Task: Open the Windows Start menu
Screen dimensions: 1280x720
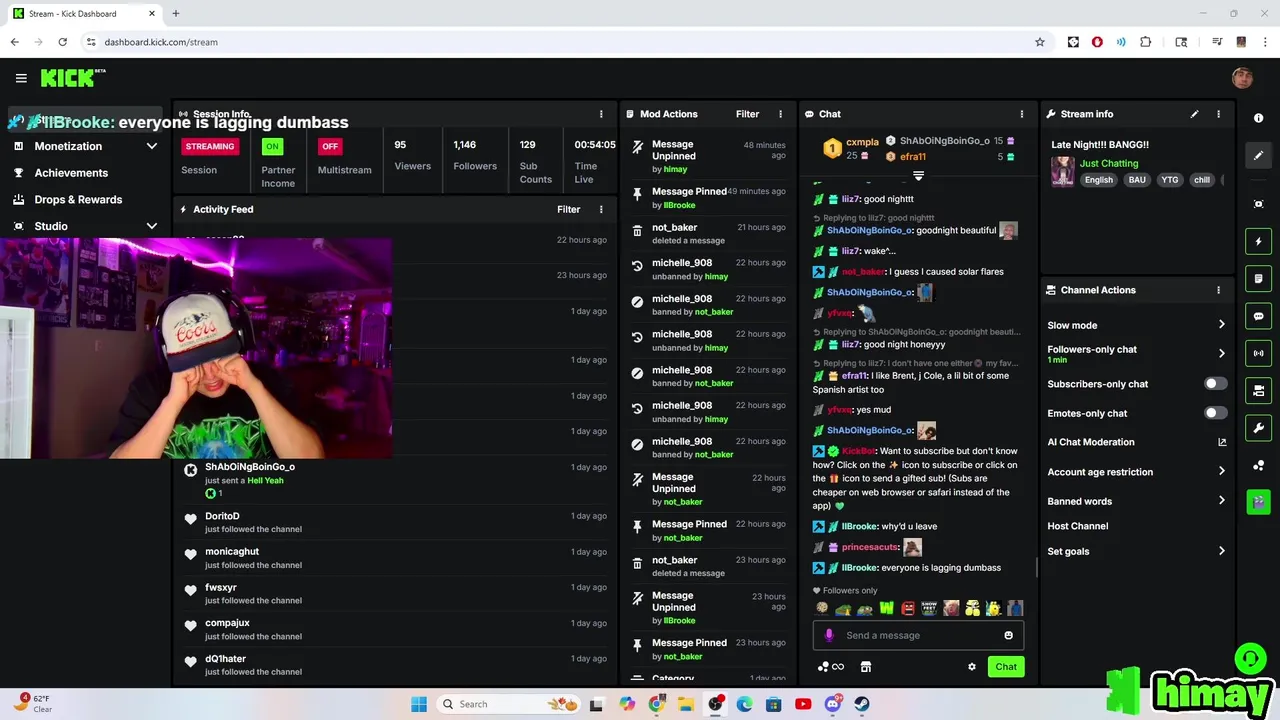Action: [x=419, y=704]
